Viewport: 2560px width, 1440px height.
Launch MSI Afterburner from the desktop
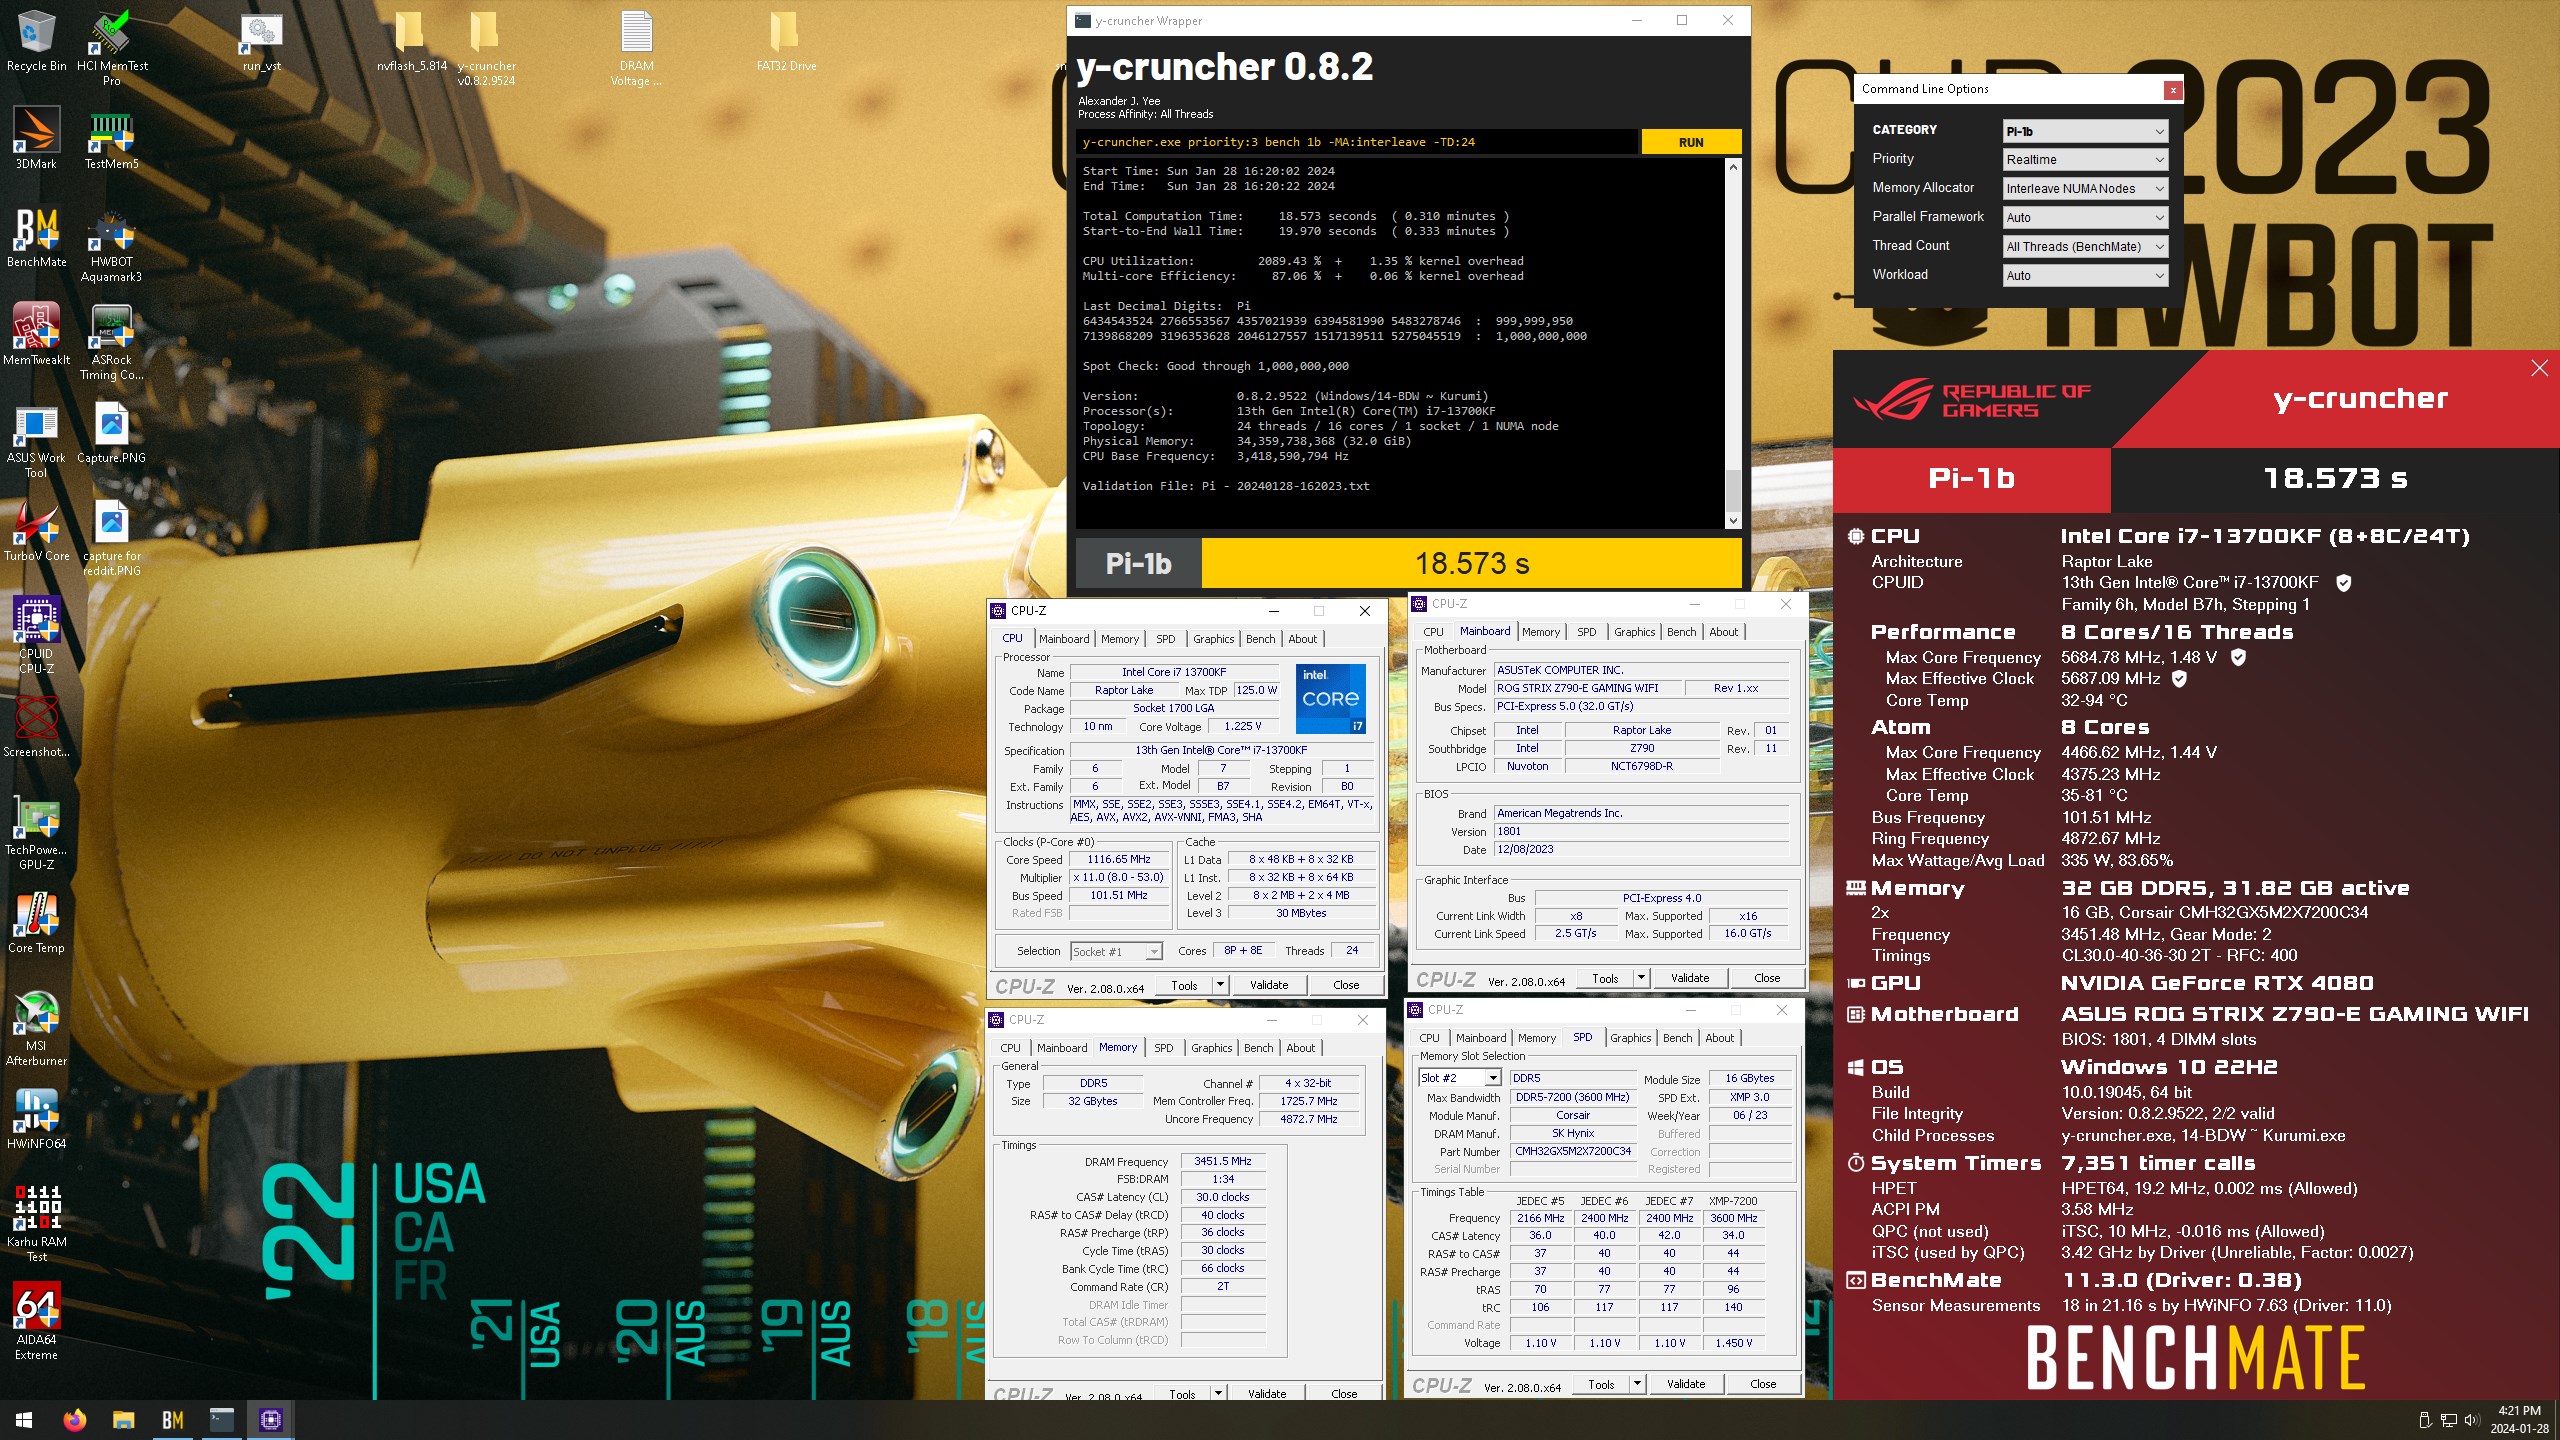[x=37, y=1028]
